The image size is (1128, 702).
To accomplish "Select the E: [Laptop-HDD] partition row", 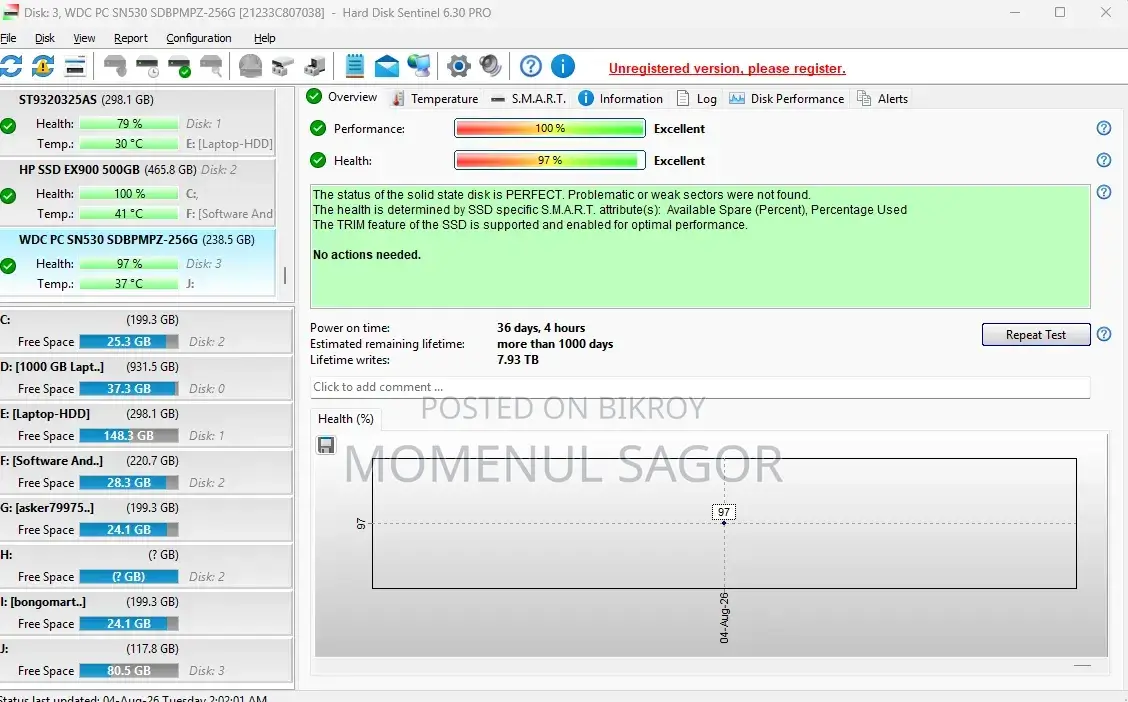I will pyautogui.click(x=146, y=424).
